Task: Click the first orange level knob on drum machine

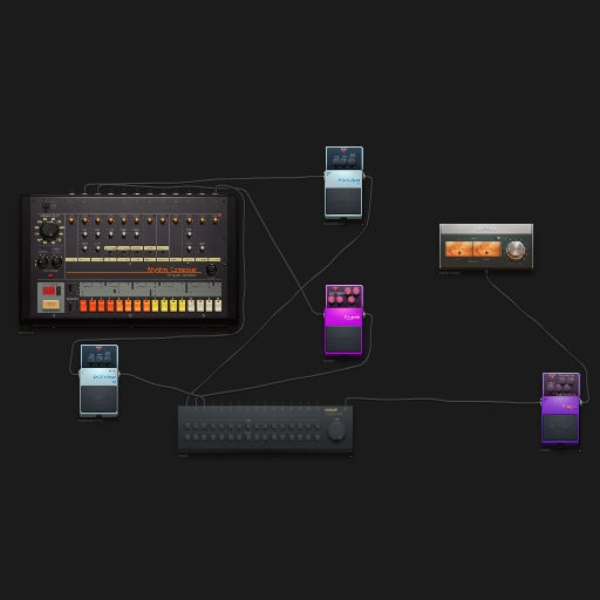Action: tap(72, 220)
